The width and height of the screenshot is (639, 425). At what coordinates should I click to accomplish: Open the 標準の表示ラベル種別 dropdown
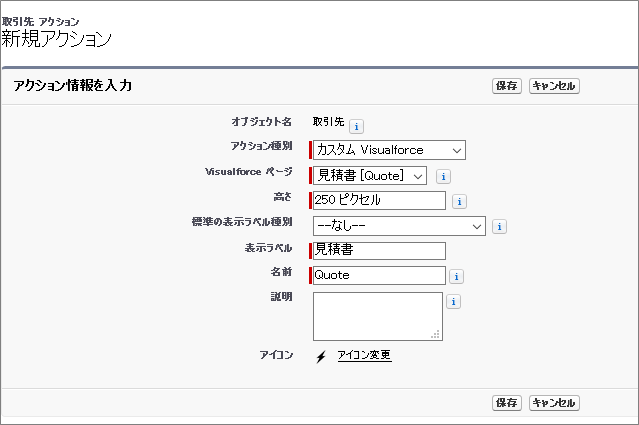[399, 226]
